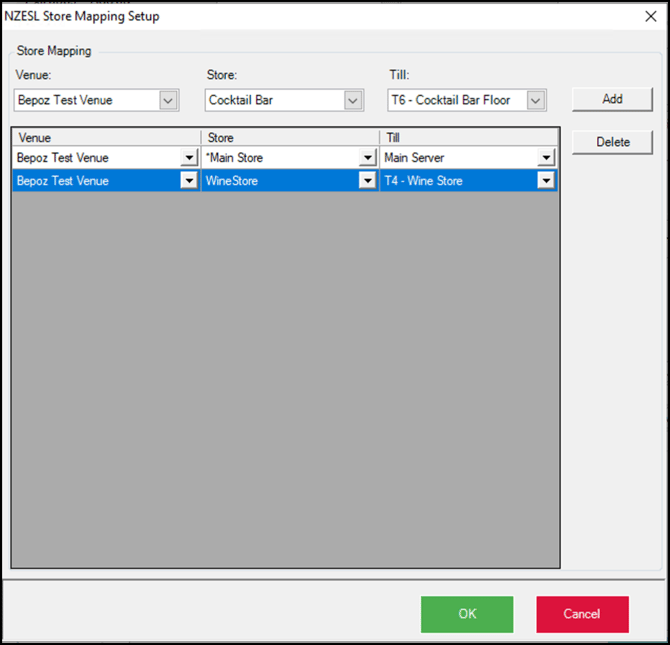Select the T4 - Wine Store cell

458,181
